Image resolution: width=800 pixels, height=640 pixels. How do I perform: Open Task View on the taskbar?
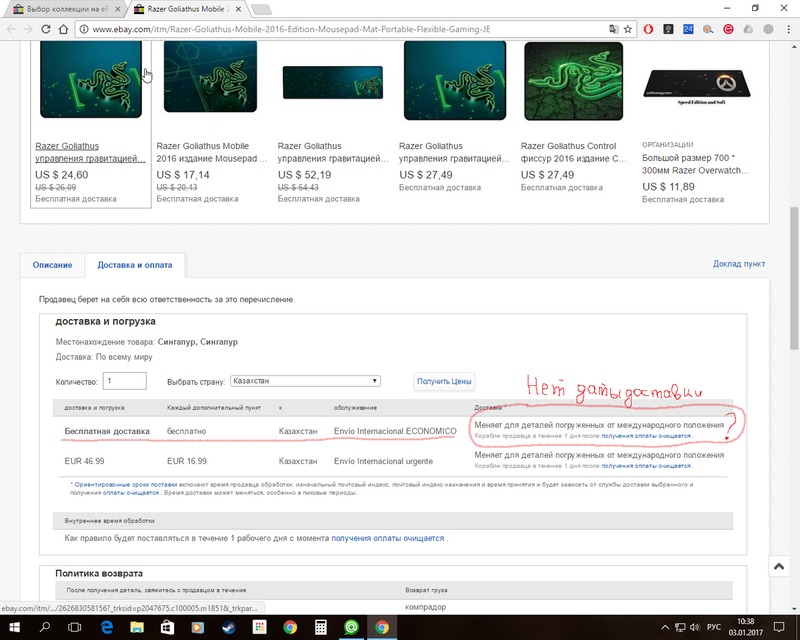coord(75,627)
